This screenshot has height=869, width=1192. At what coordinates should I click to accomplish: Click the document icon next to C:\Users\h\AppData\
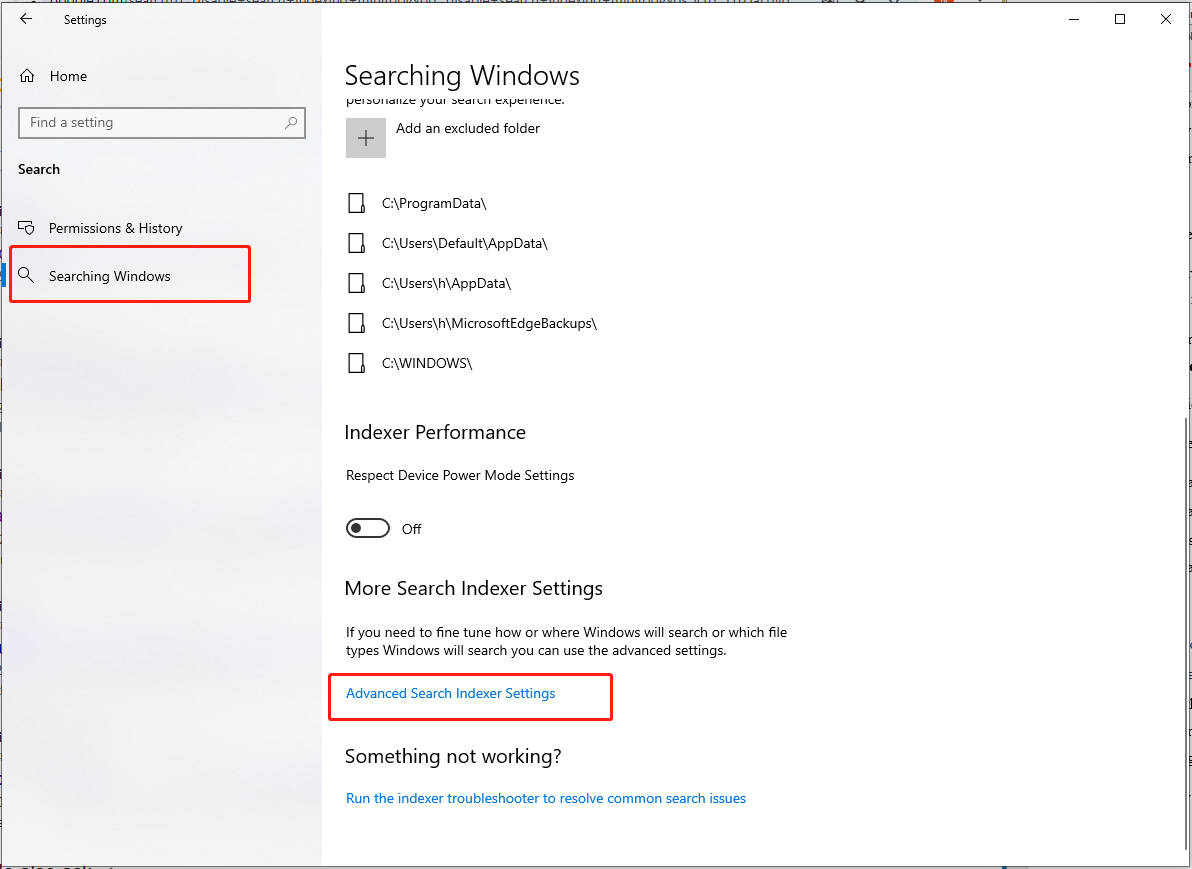pos(357,282)
